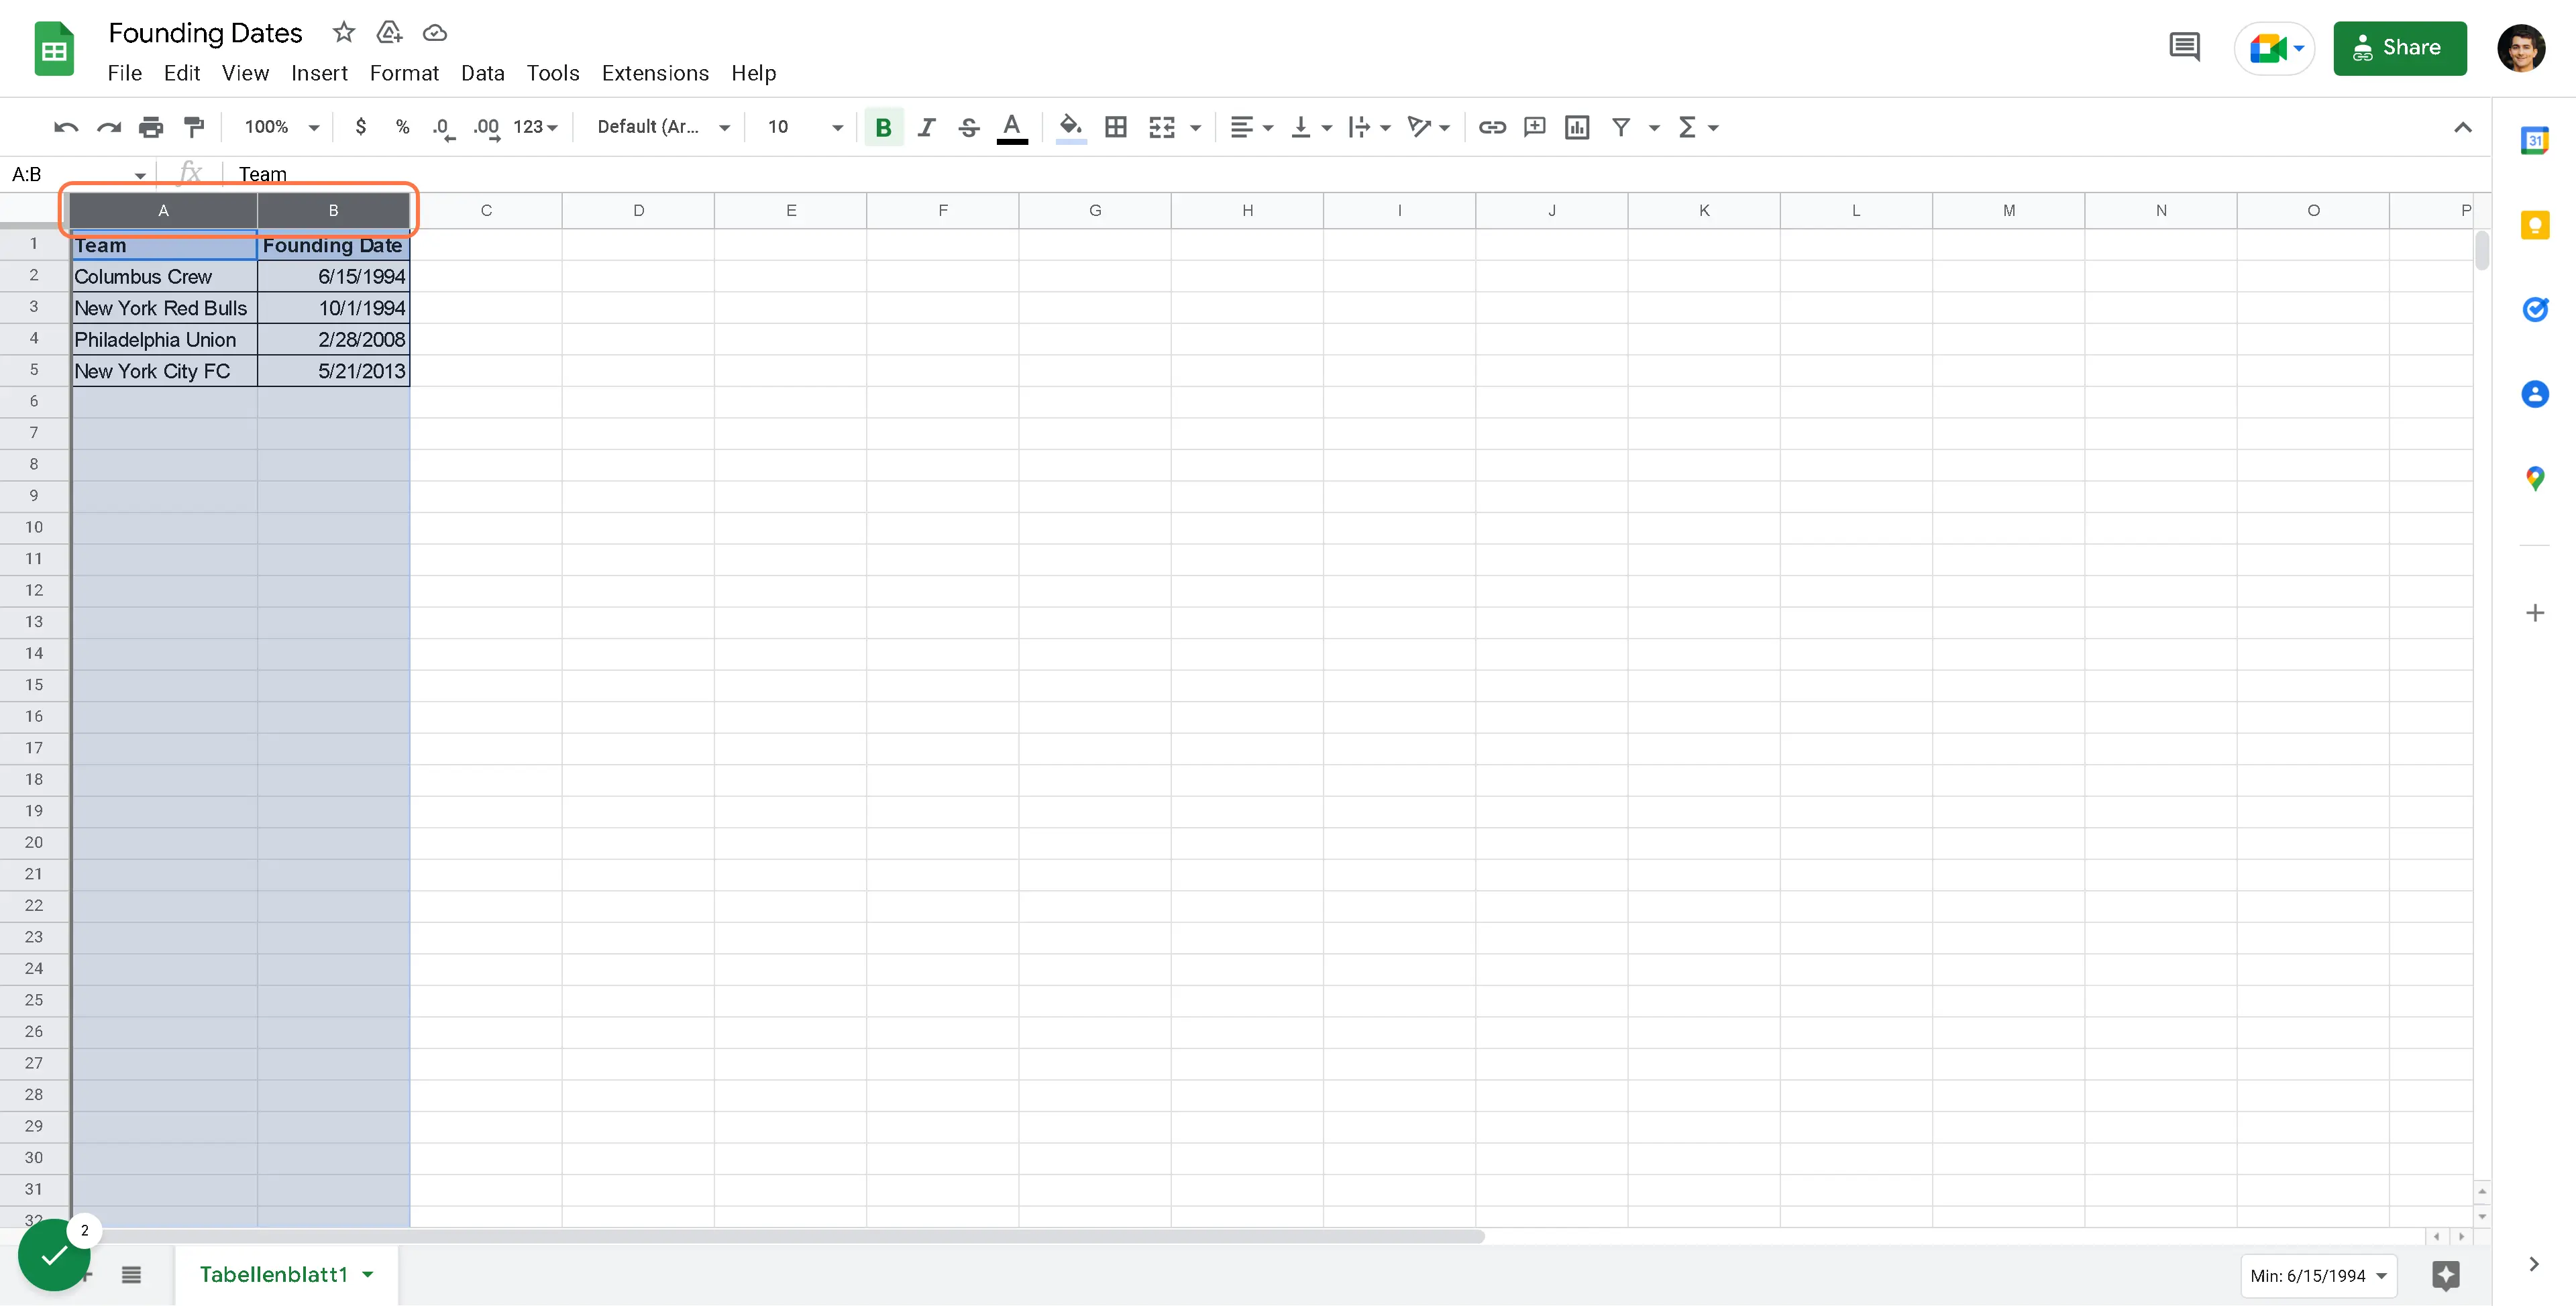Viewport: 2576px width, 1306px height.
Task: Toggle bold formatting
Action: pyautogui.click(x=883, y=127)
